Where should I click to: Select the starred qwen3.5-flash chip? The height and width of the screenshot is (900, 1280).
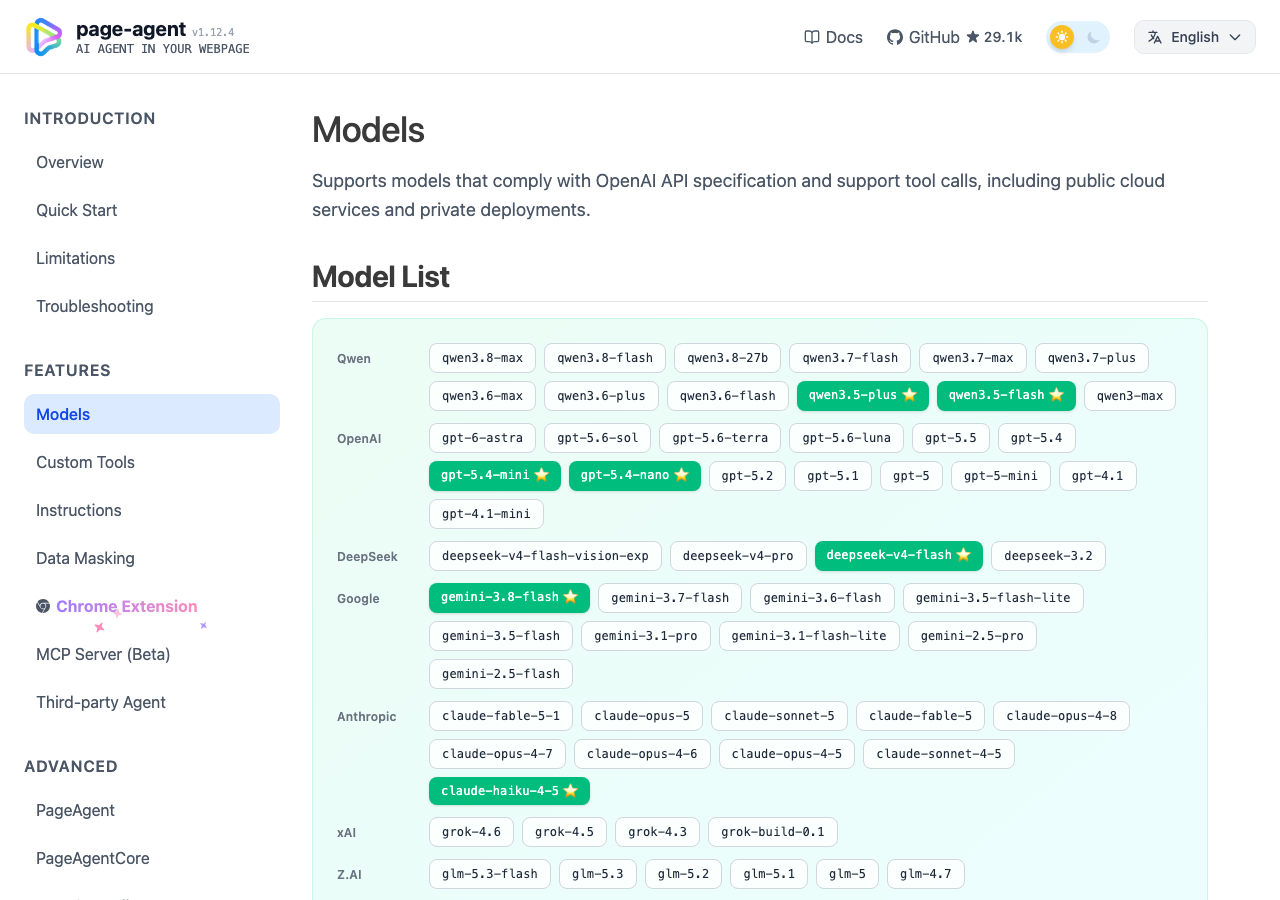point(1006,396)
